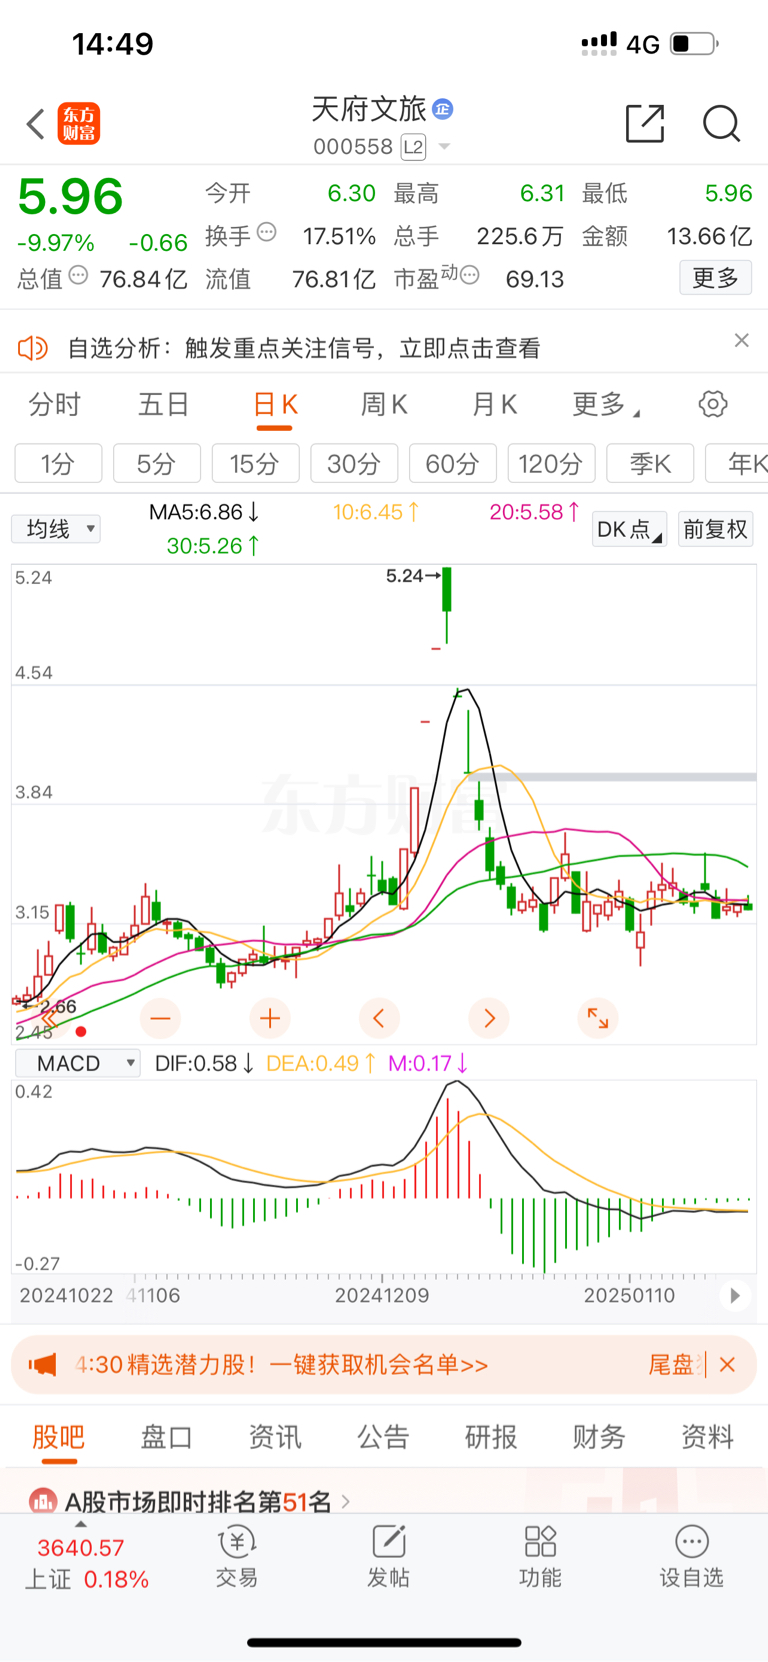This screenshot has width=768, height=1662.
Task: Open the MACD indicator dropdown
Action: [77, 1063]
